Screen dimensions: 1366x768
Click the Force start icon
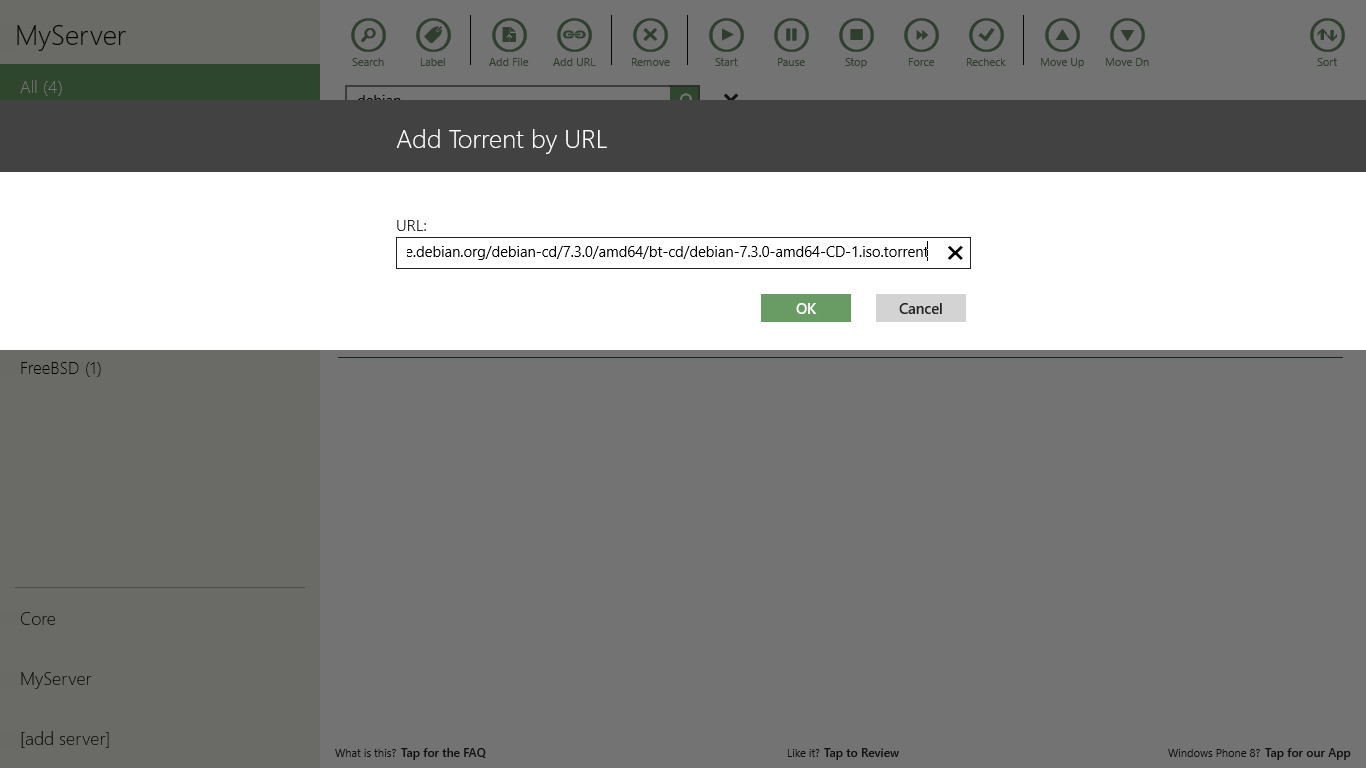[x=921, y=35]
